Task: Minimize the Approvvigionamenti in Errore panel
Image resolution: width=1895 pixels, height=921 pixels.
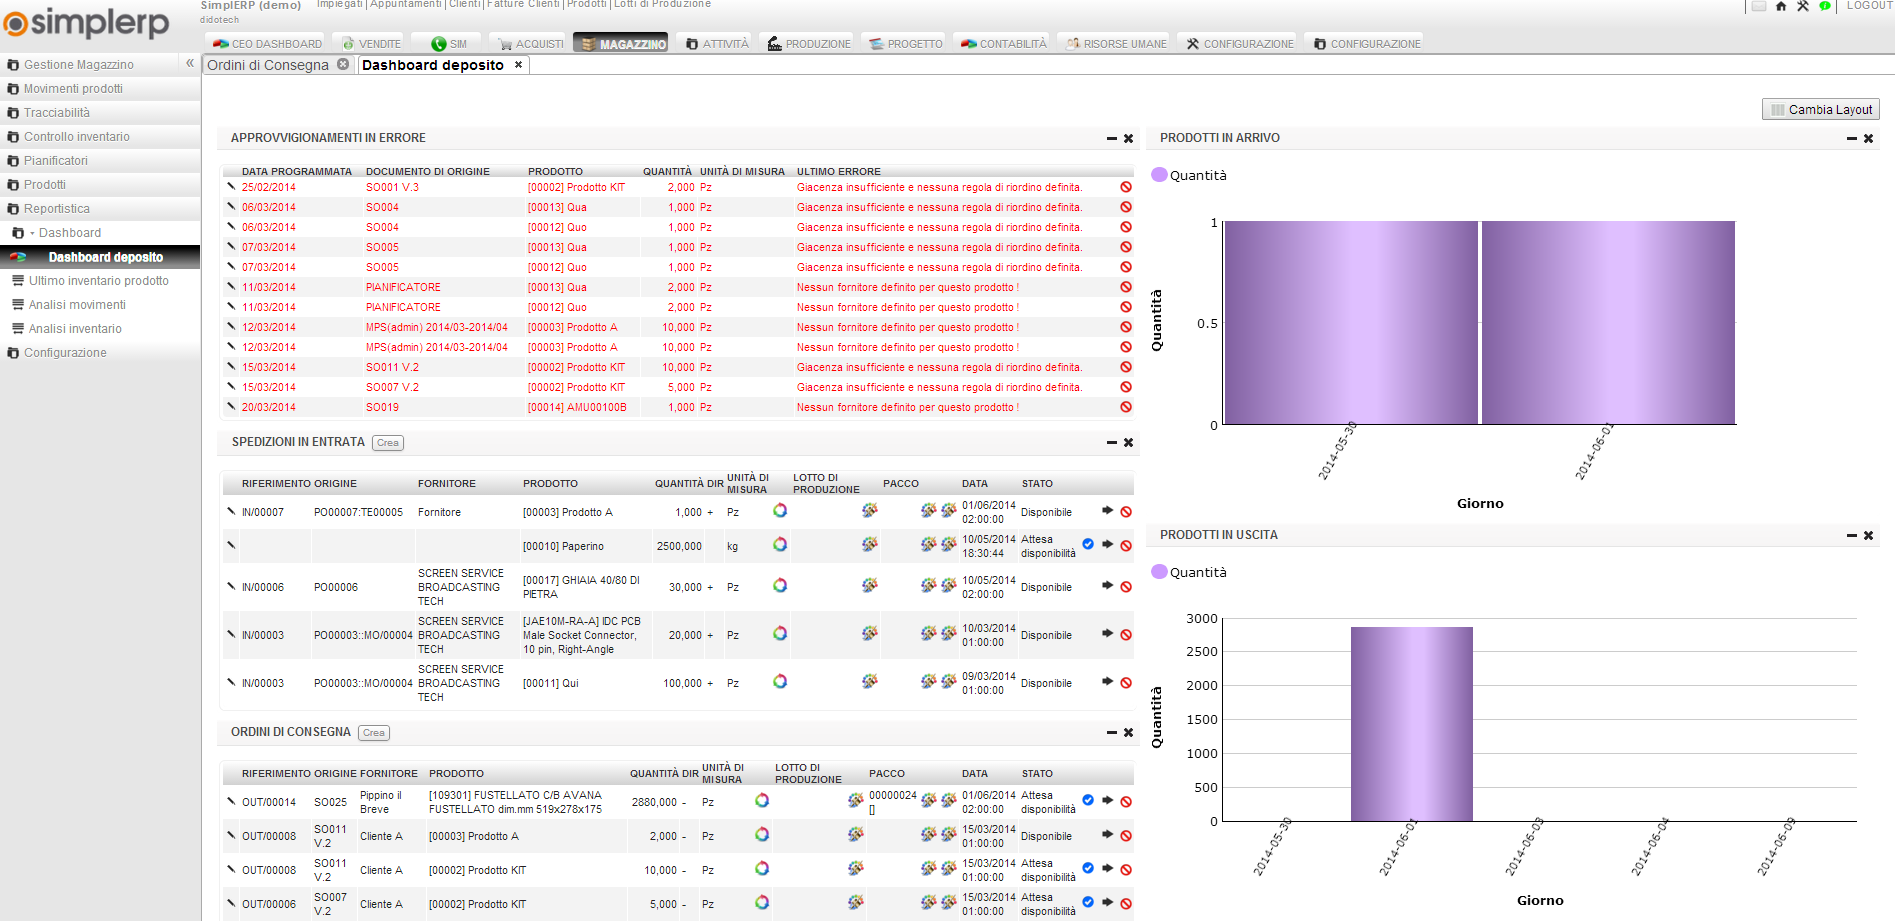Action: (x=1112, y=139)
